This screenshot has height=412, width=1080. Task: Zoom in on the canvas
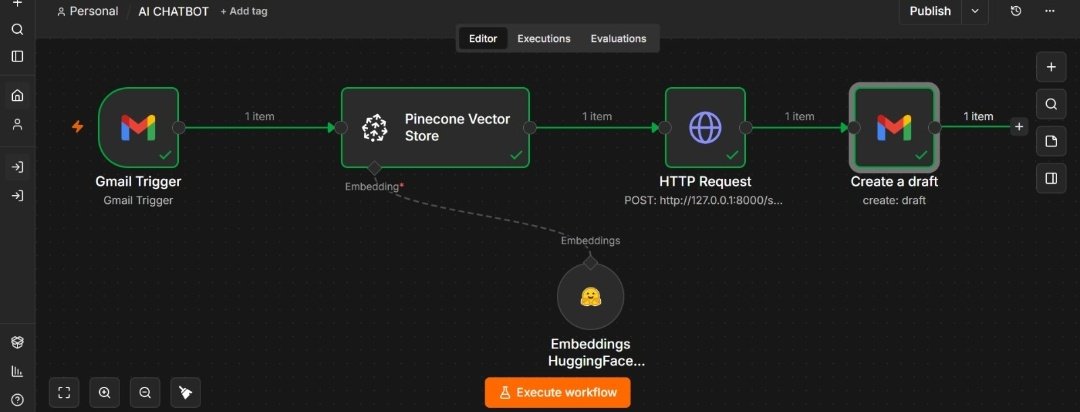pos(105,393)
